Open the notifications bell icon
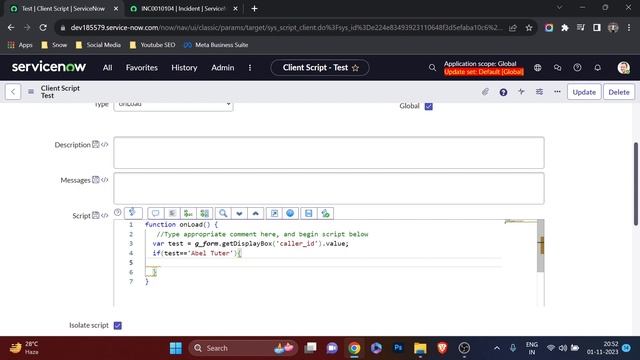Viewport: 640px width, 360px height. [x=598, y=68]
